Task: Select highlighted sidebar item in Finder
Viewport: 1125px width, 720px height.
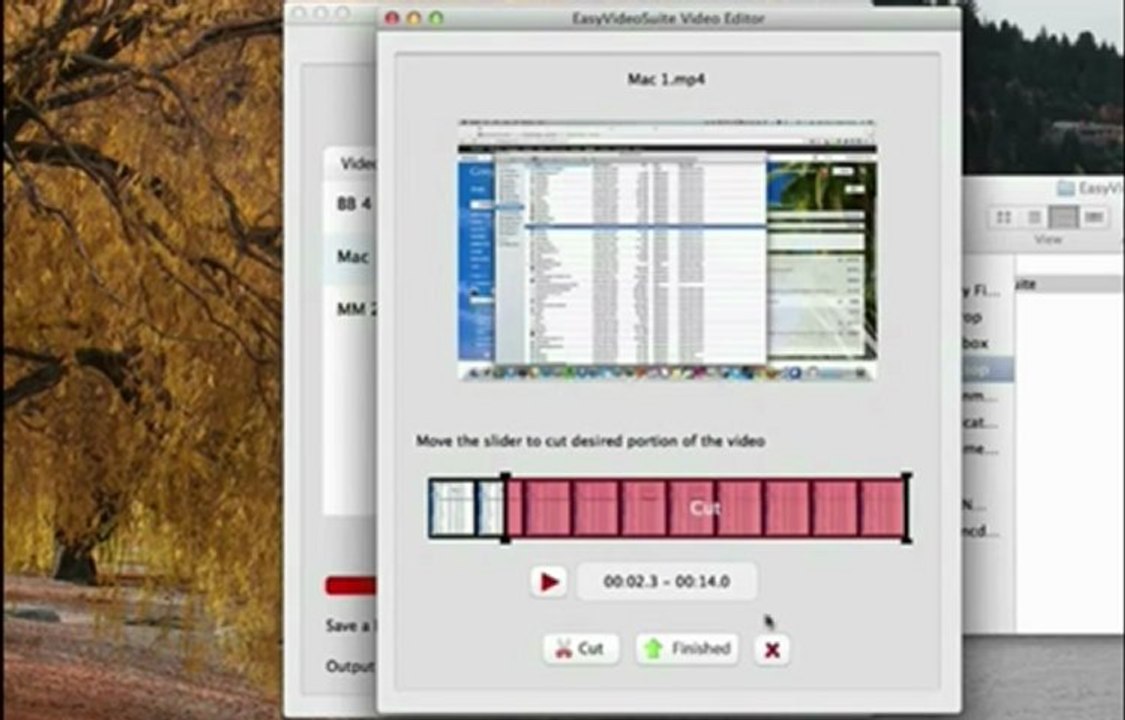Action: pyautogui.click(x=987, y=369)
